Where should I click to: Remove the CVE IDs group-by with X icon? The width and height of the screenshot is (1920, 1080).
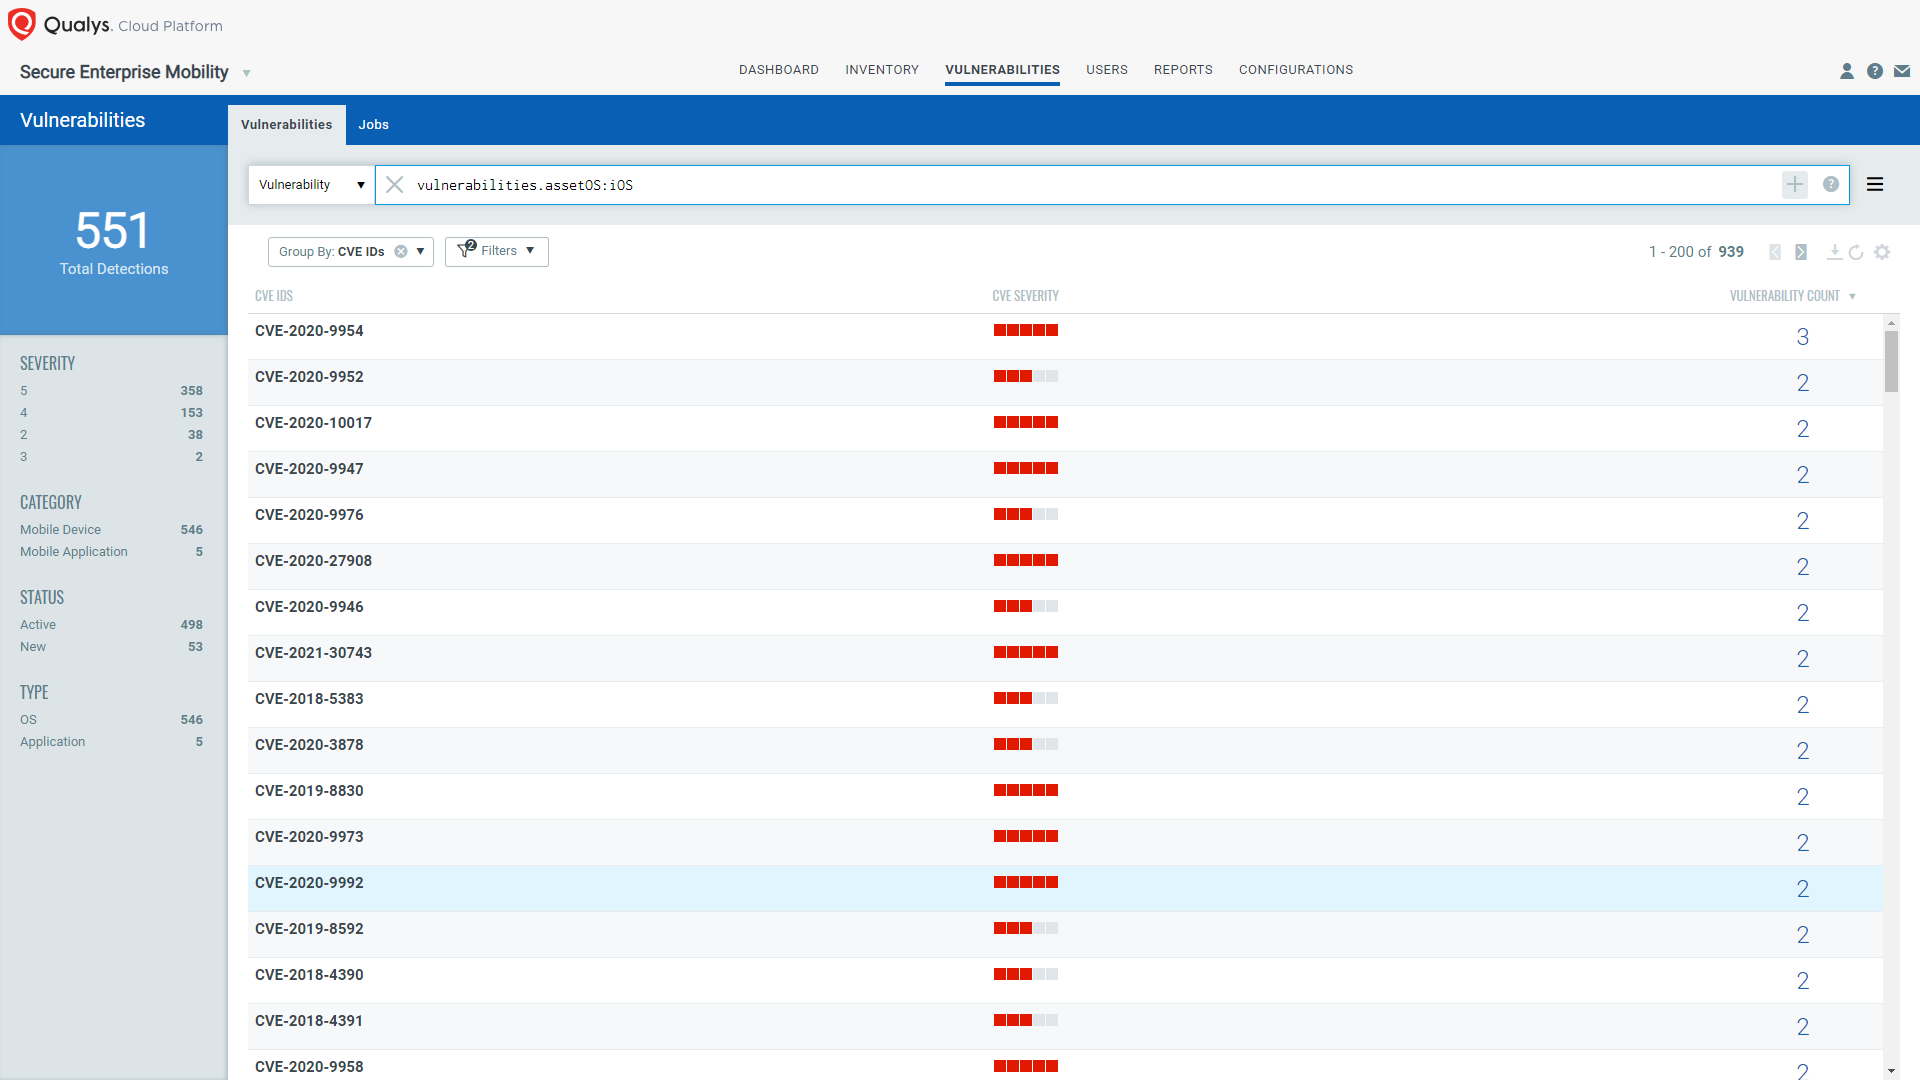click(401, 252)
